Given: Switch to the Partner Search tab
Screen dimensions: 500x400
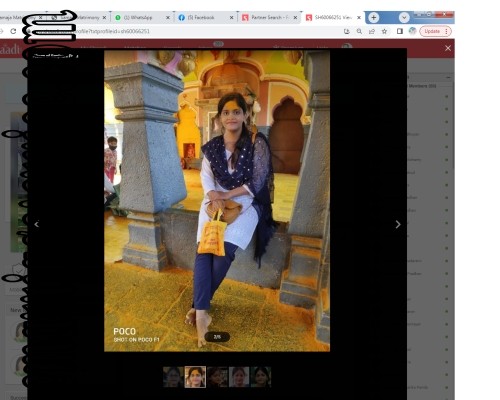Looking at the screenshot, I should point(269,17).
